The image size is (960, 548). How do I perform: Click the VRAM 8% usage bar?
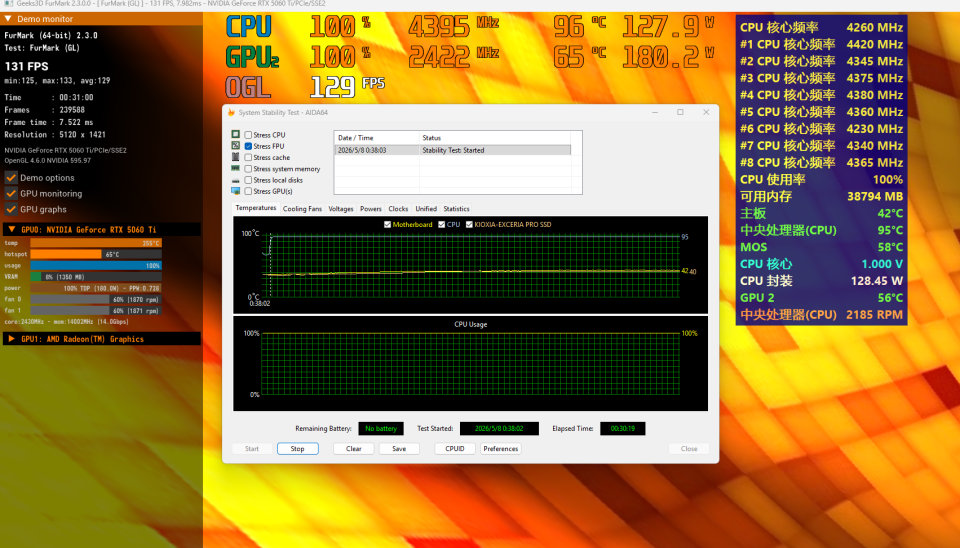pos(96,277)
